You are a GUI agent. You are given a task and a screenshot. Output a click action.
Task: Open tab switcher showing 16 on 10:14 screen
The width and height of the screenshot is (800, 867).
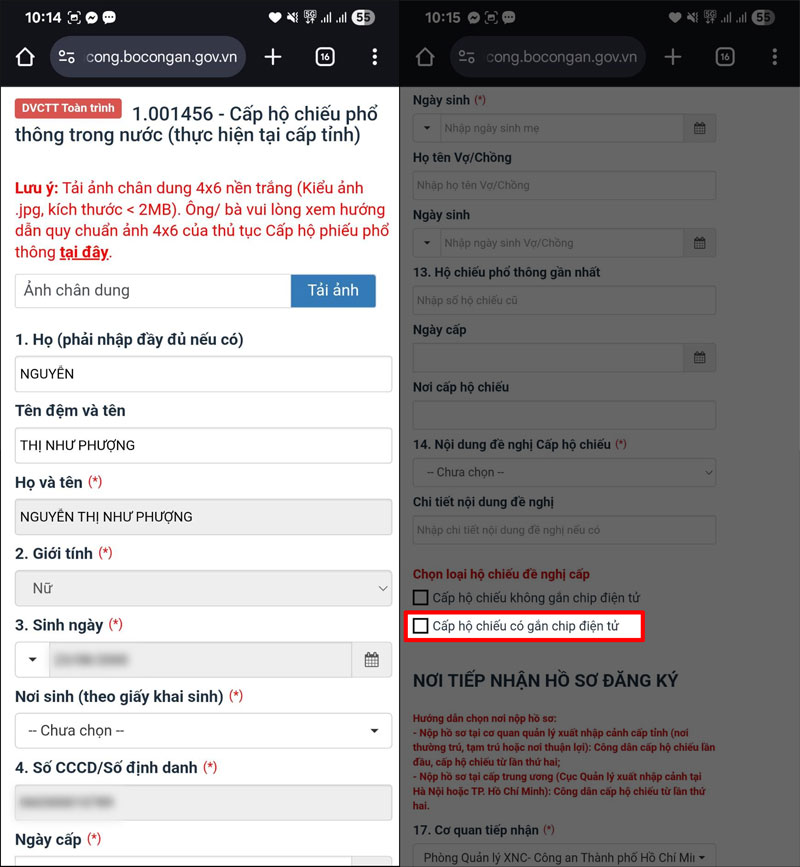[325, 57]
